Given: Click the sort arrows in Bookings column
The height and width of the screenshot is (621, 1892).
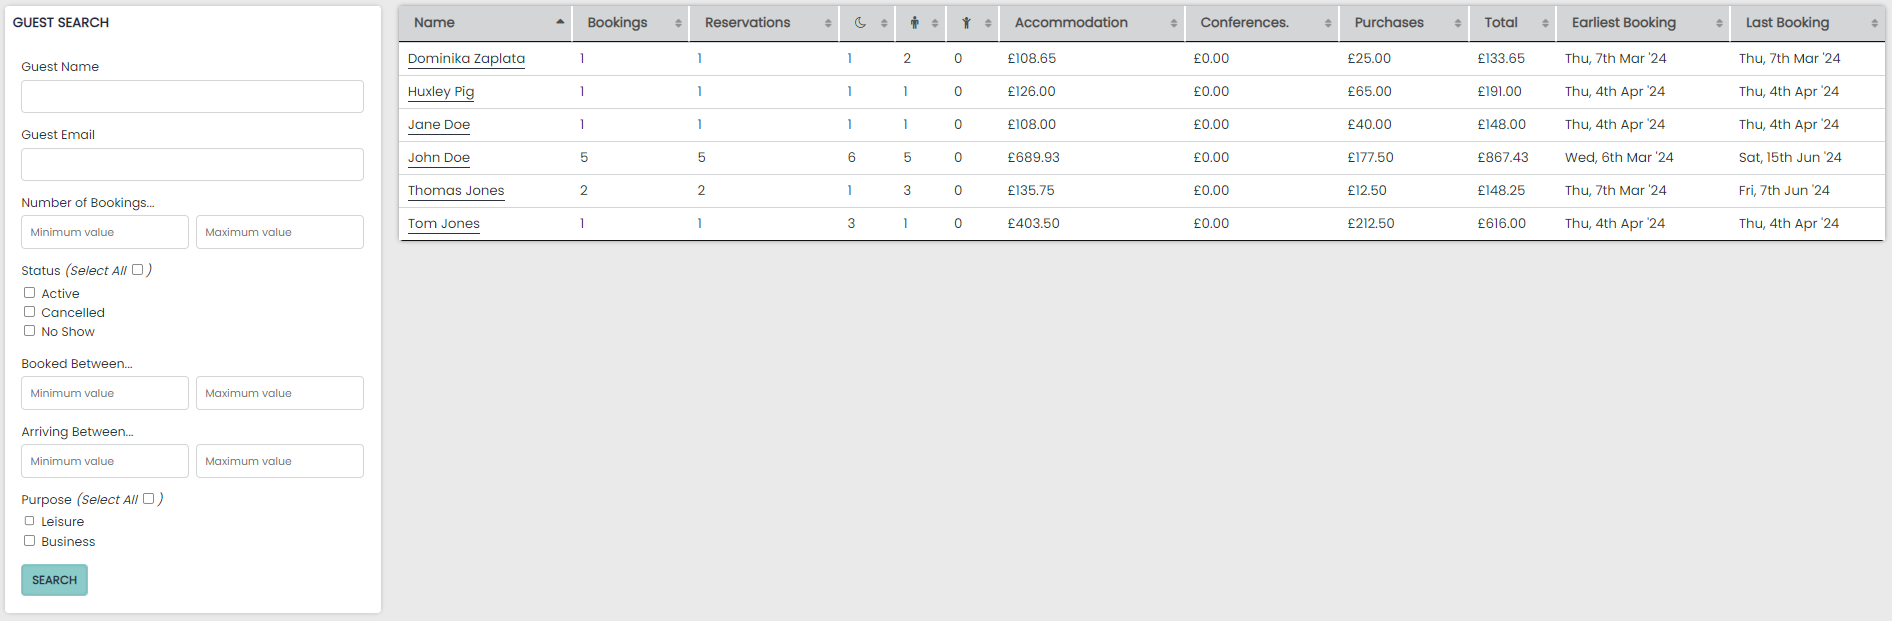Looking at the screenshot, I should click(678, 23).
